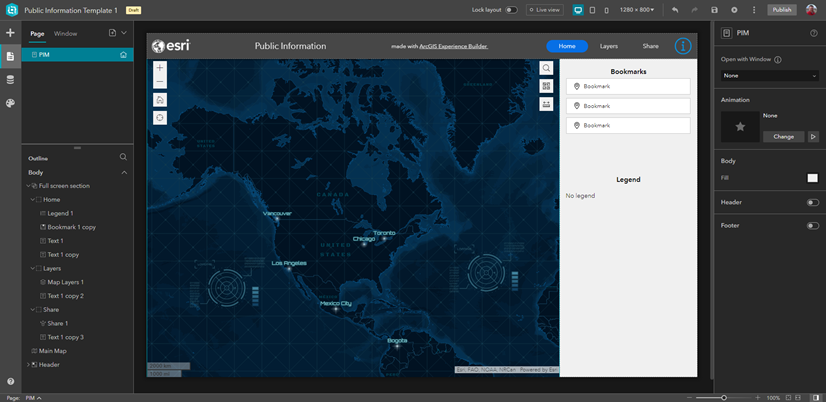The image size is (826, 402).
Task: Switch to tablet device preview
Action: [593, 10]
